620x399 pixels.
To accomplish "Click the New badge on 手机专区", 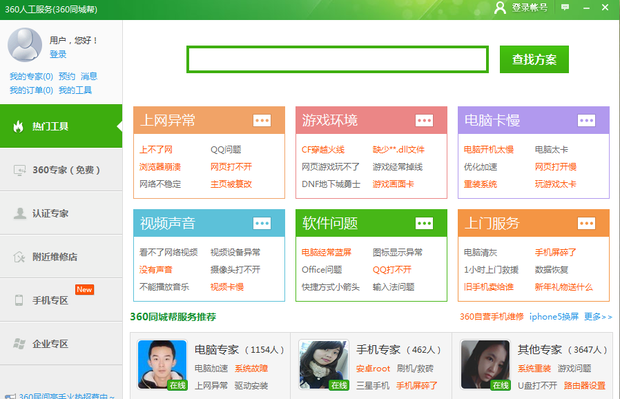I will click(84, 289).
